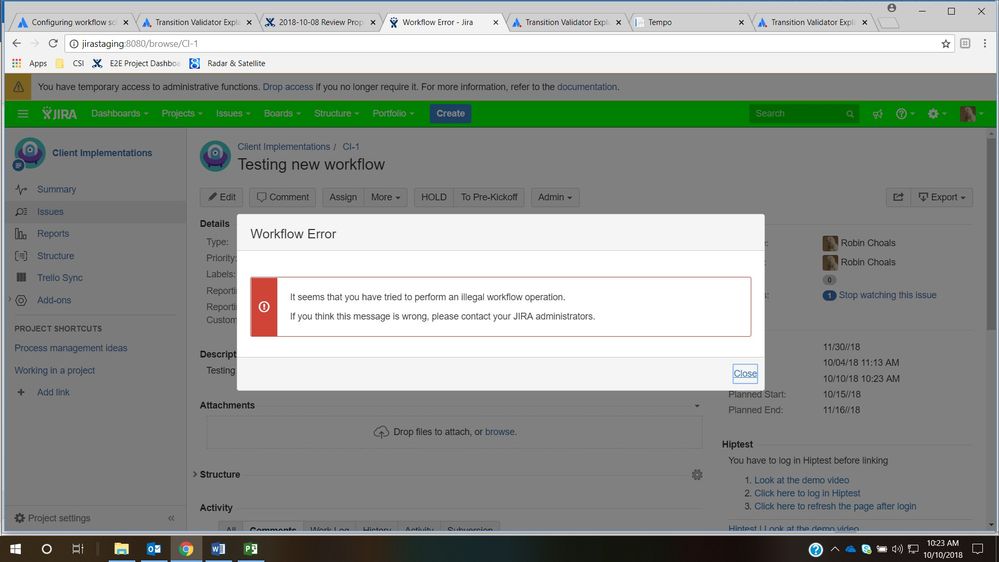Open Structure in the project sidebar
Image resolution: width=999 pixels, height=562 pixels.
pyautogui.click(x=55, y=256)
